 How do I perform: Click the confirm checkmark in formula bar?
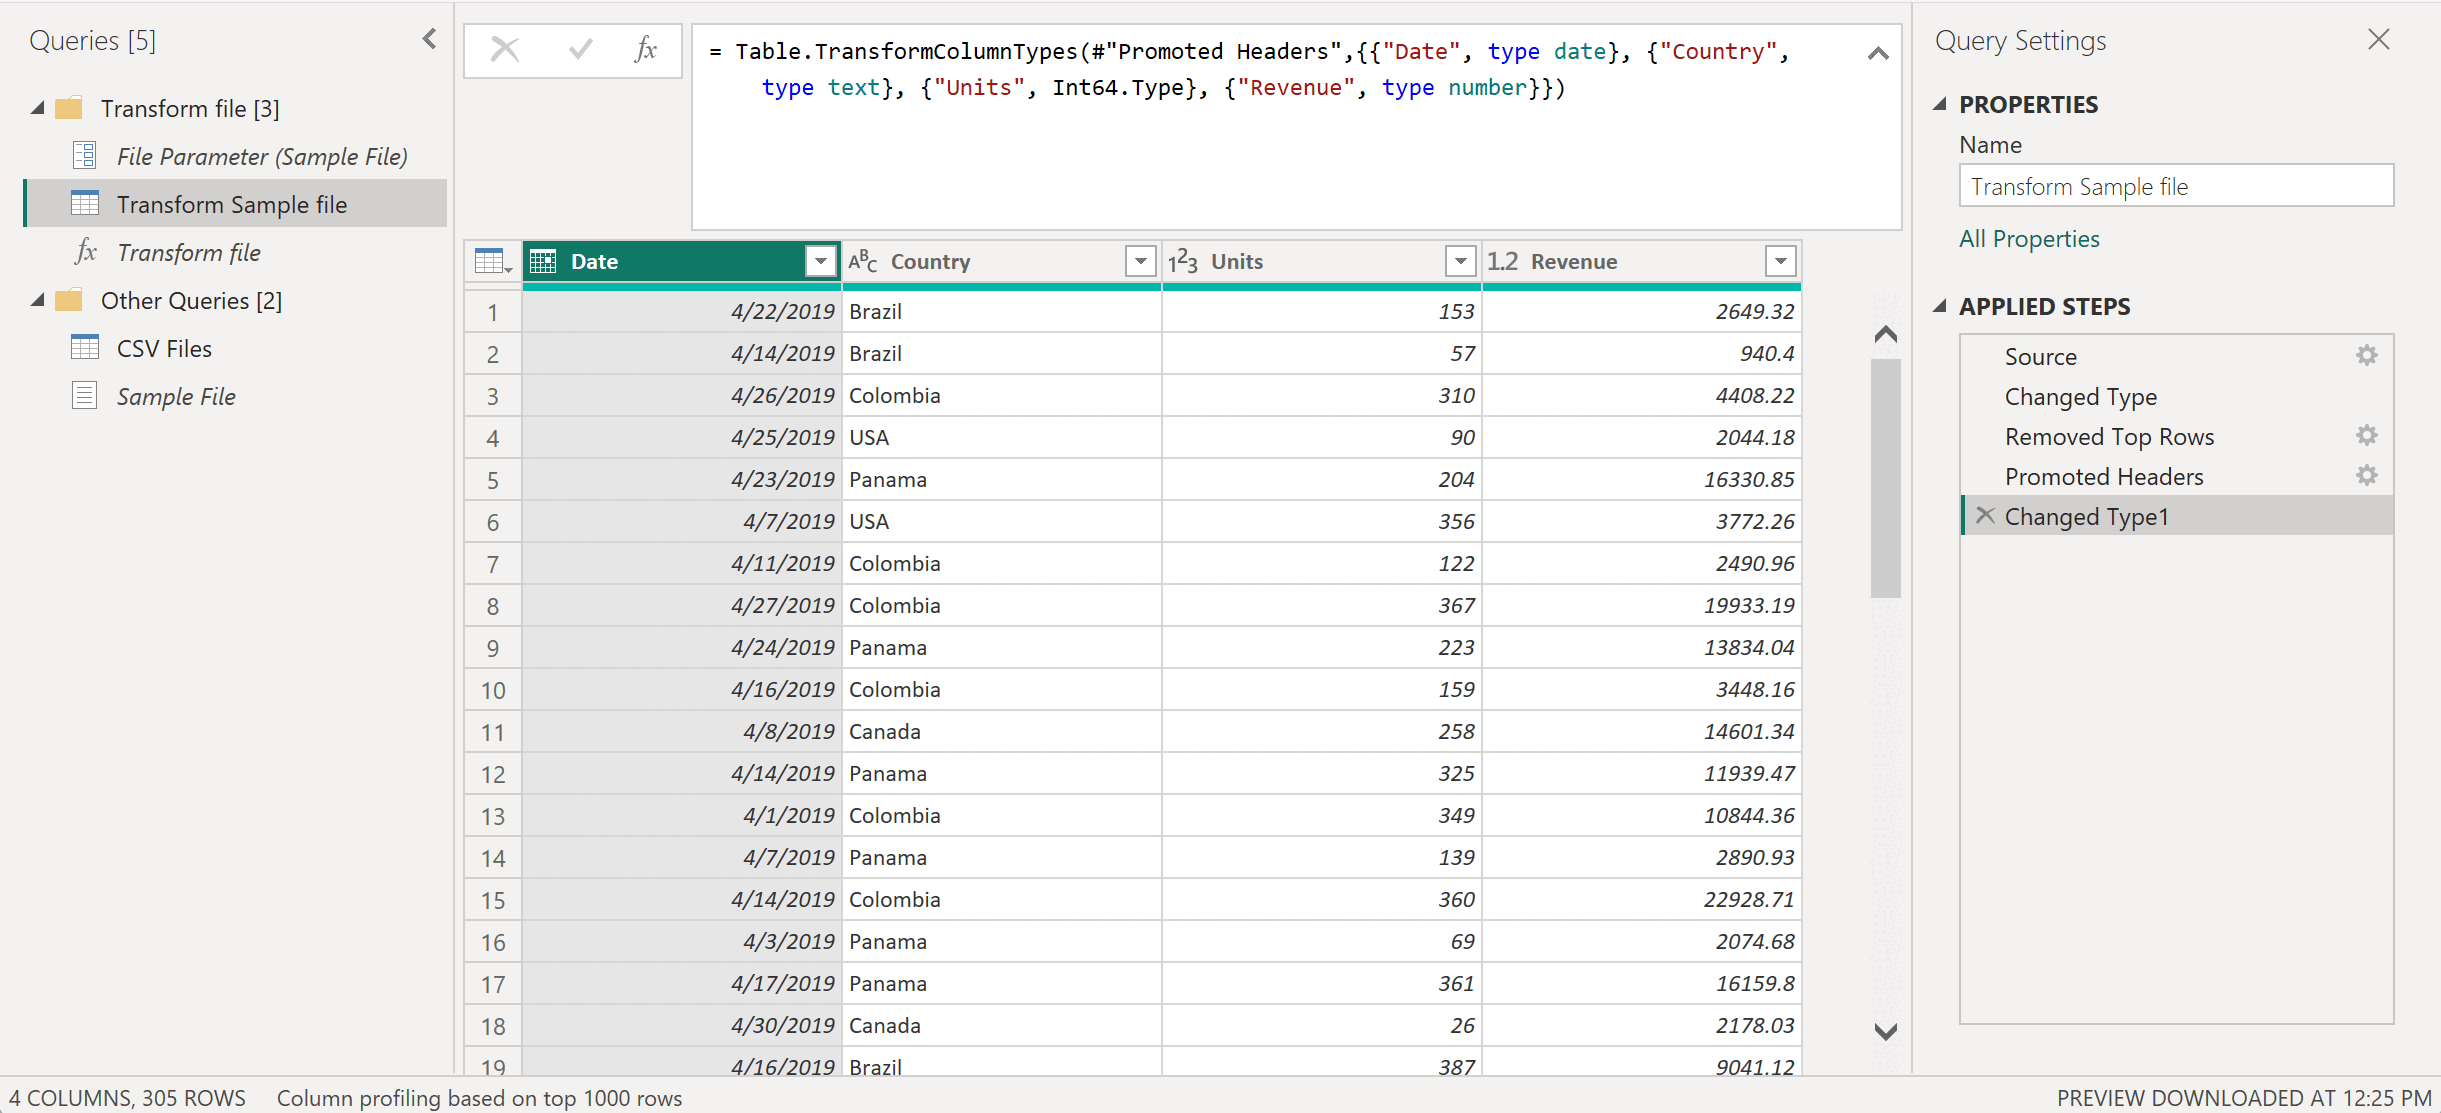pos(580,50)
